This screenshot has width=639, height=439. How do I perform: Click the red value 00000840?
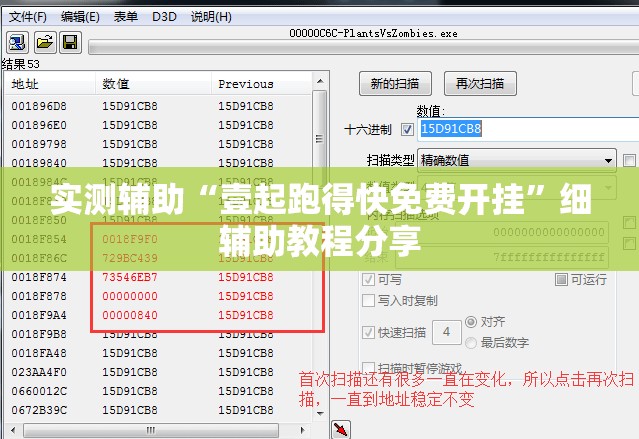click(x=130, y=315)
